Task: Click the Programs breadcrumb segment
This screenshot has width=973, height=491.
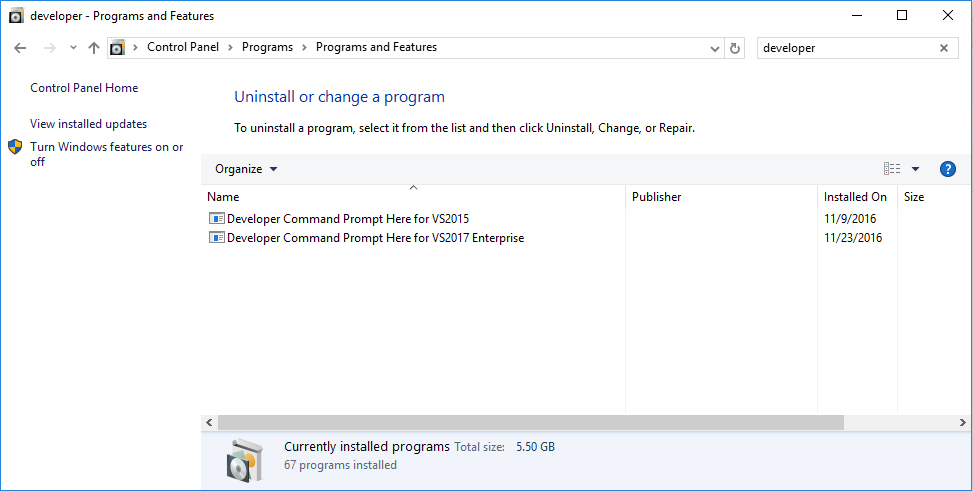Action: tap(267, 47)
